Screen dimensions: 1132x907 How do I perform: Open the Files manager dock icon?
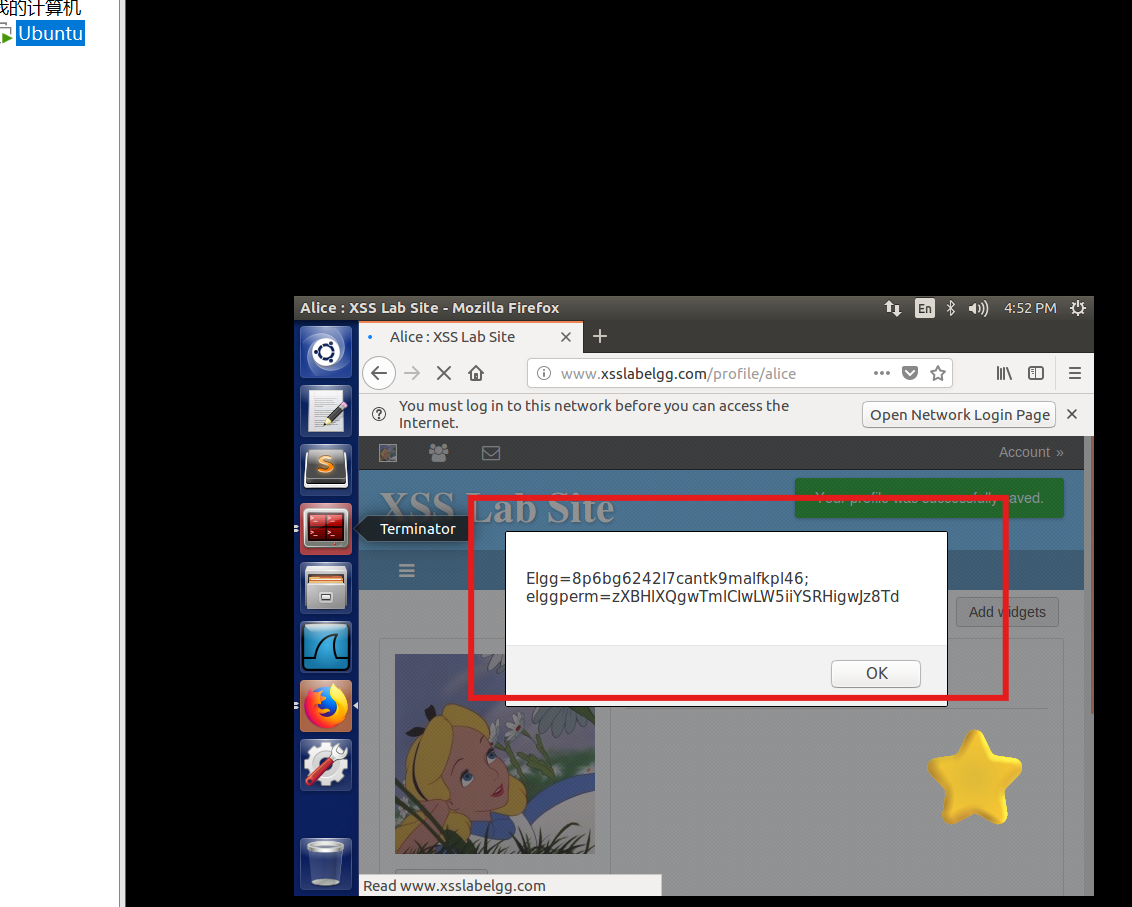(326, 588)
